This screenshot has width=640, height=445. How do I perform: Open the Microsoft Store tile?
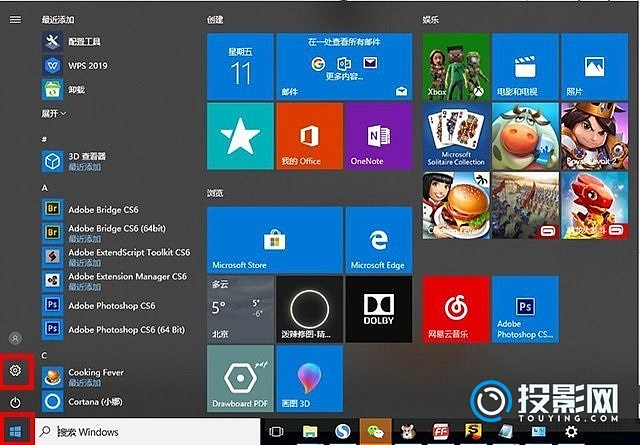click(275, 240)
